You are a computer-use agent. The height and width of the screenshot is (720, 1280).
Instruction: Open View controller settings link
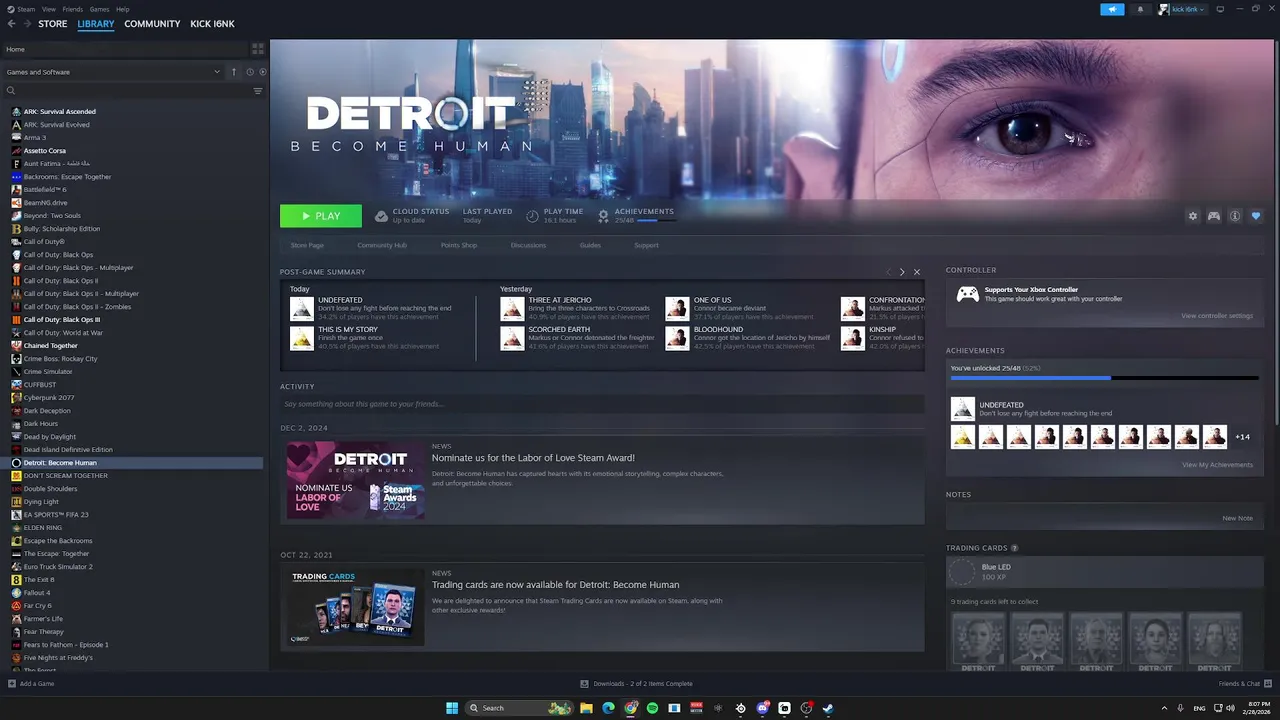[x=1217, y=316]
